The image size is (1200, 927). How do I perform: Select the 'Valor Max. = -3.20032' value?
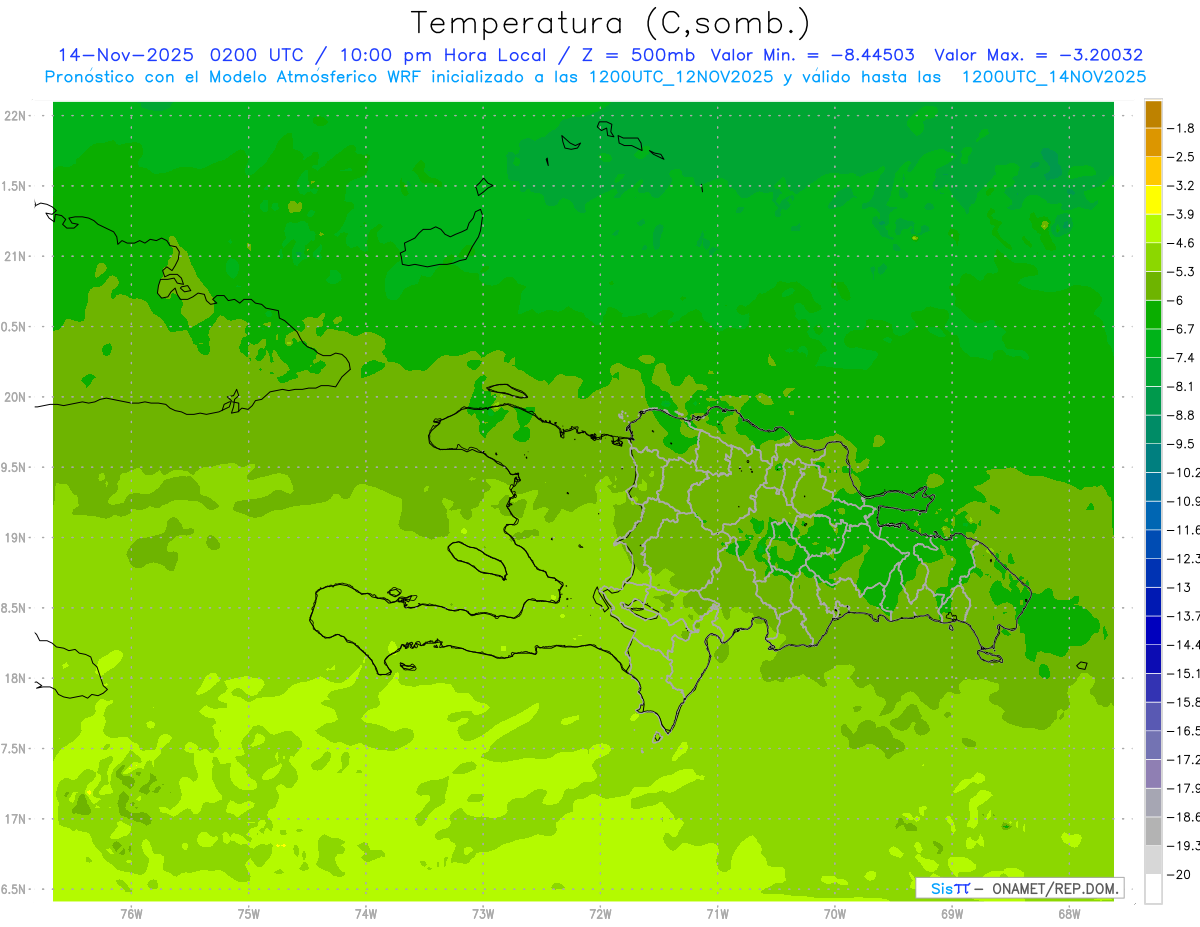pos(1039,55)
